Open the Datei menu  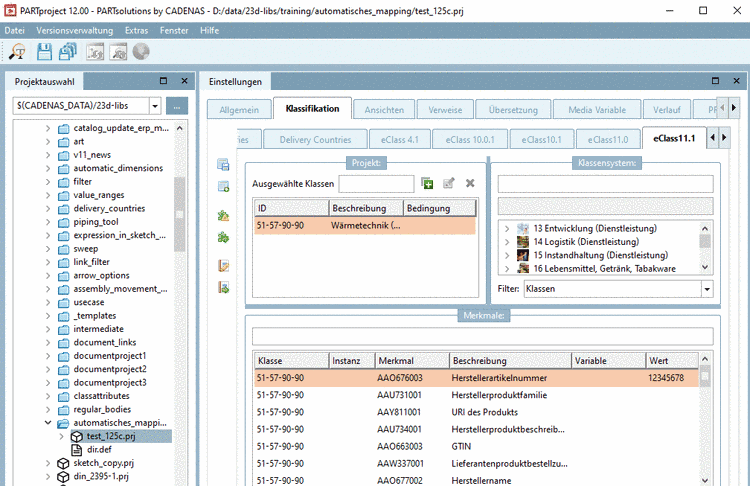(x=14, y=31)
